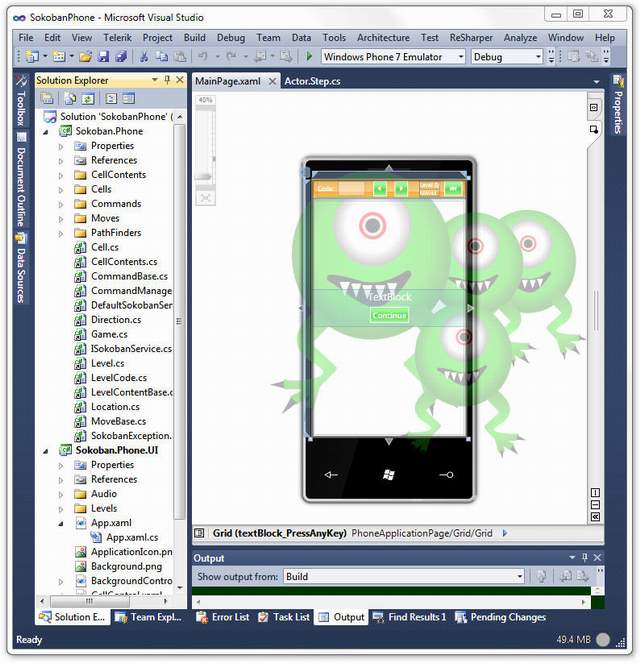Open the Properties side panel
Image resolution: width=640 pixels, height=664 pixels.
coord(618,105)
